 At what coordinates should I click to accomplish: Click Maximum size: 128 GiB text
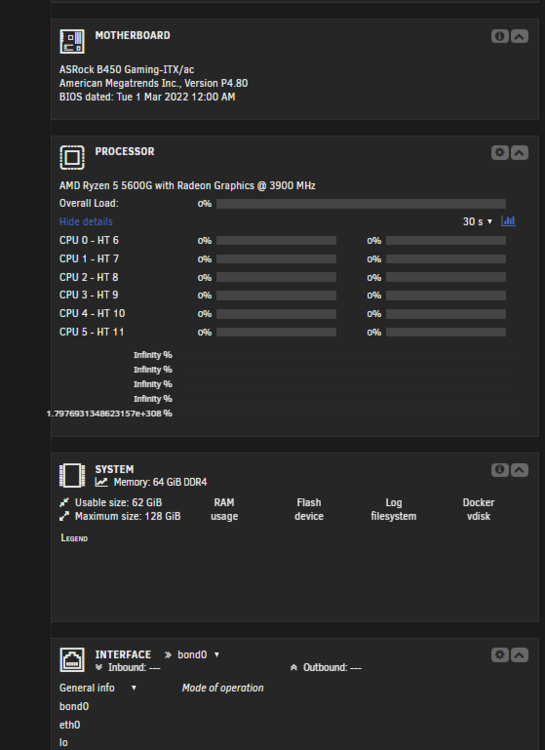click(x=128, y=517)
